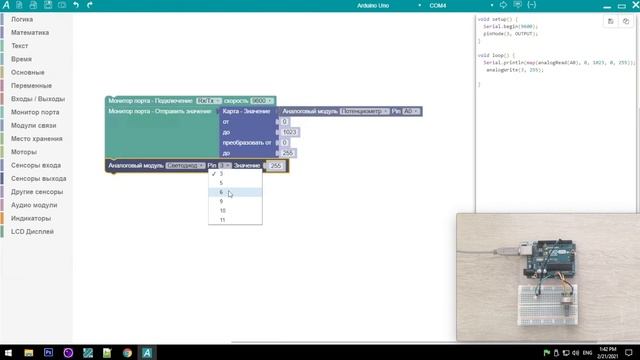Select pin 5 in the dropdown list
The height and width of the screenshot is (360, 640).
tap(235, 183)
